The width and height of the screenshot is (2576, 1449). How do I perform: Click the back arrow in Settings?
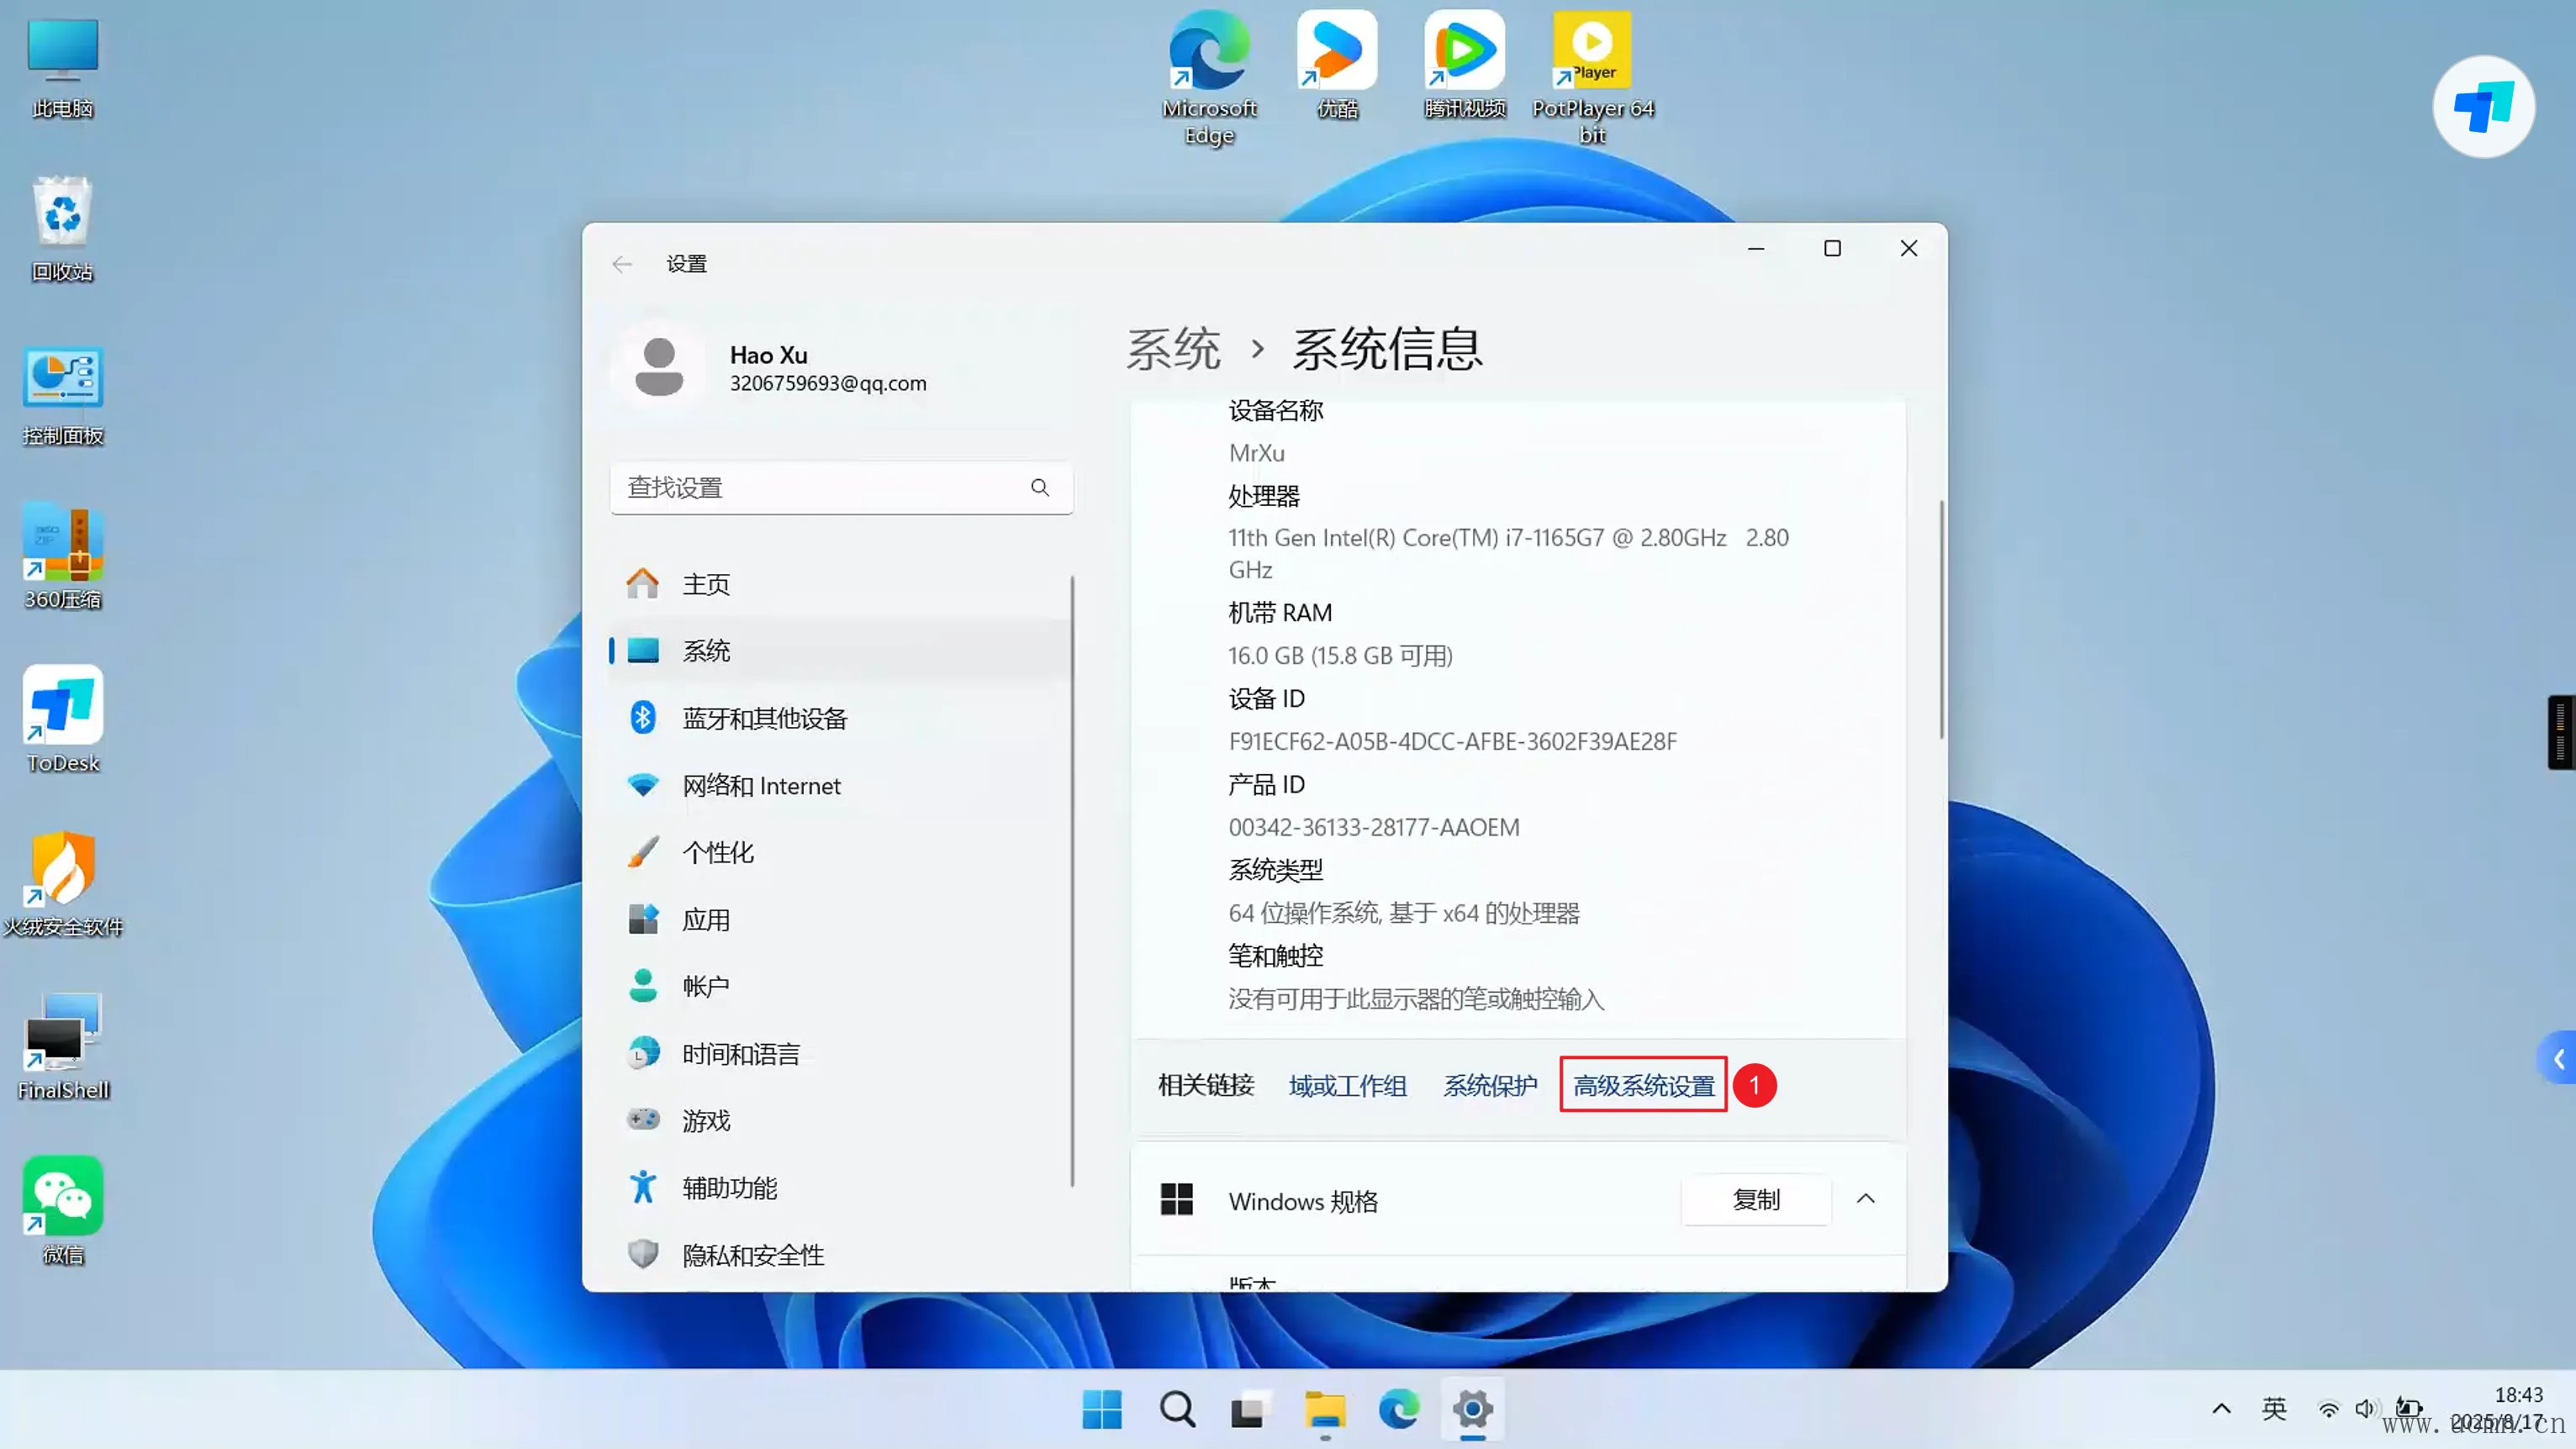pos(622,264)
